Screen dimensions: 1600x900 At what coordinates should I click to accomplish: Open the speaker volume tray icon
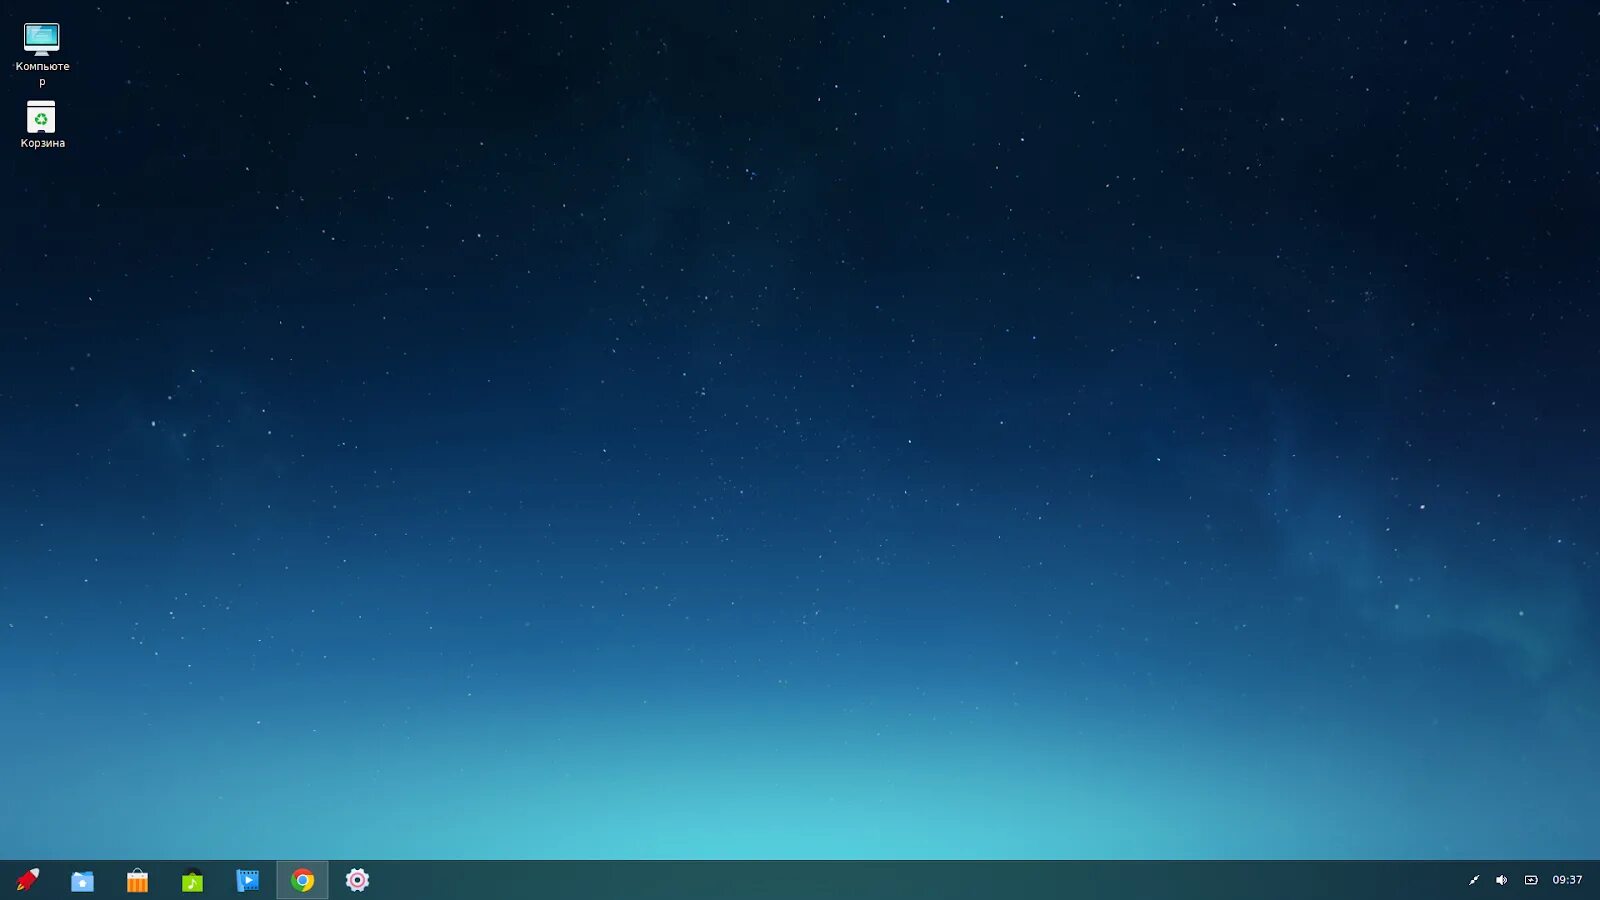point(1501,880)
